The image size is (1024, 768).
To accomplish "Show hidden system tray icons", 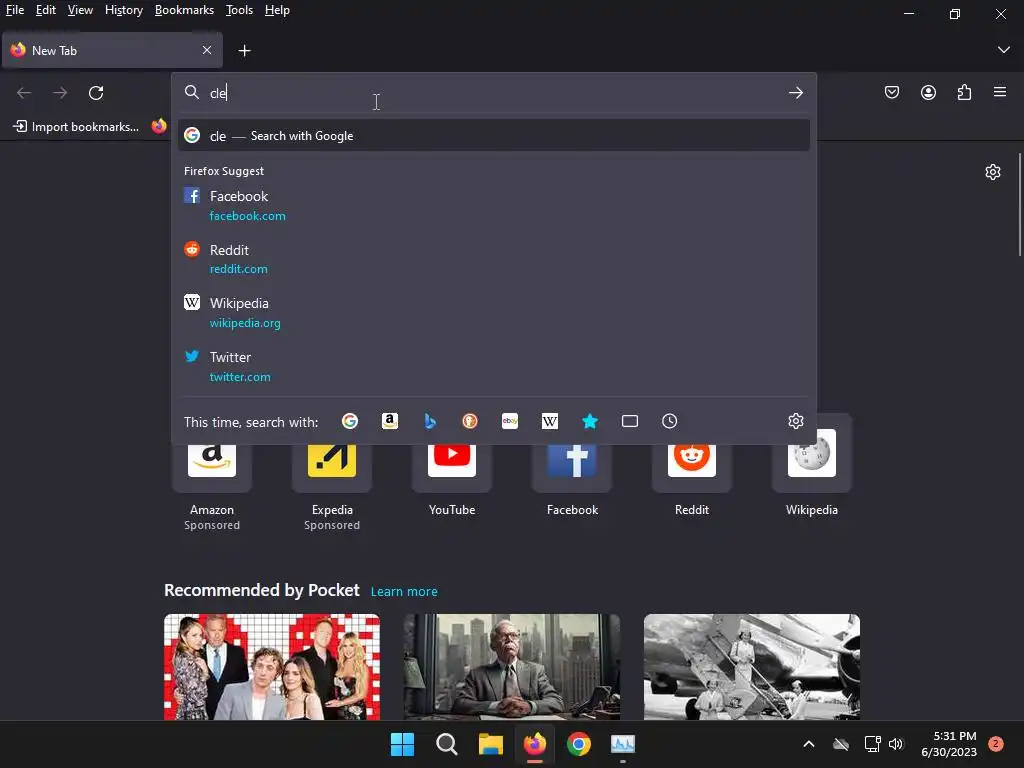I will point(808,744).
